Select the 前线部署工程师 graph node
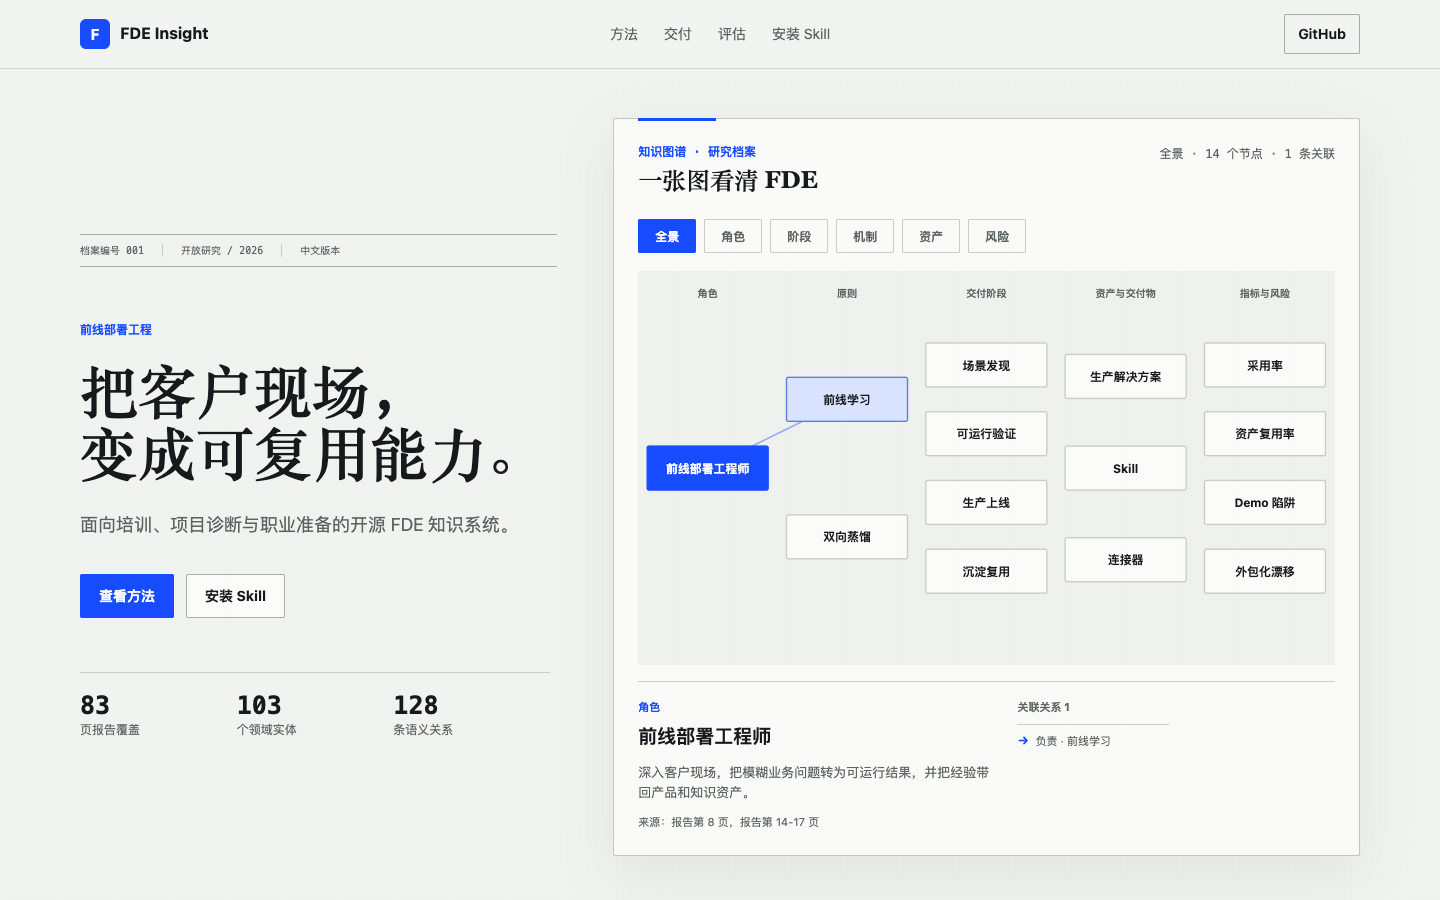 pyautogui.click(x=708, y=468)
